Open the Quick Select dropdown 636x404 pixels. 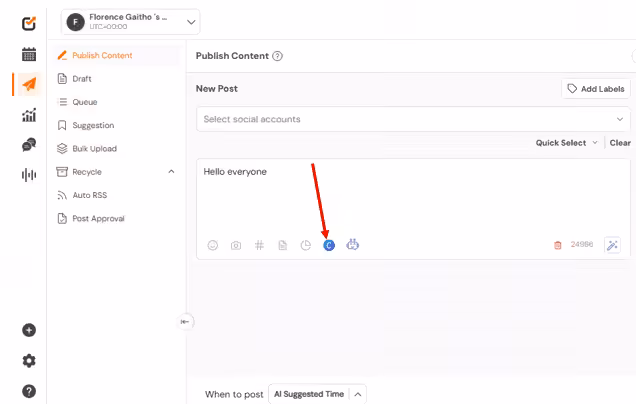[567, 143]
